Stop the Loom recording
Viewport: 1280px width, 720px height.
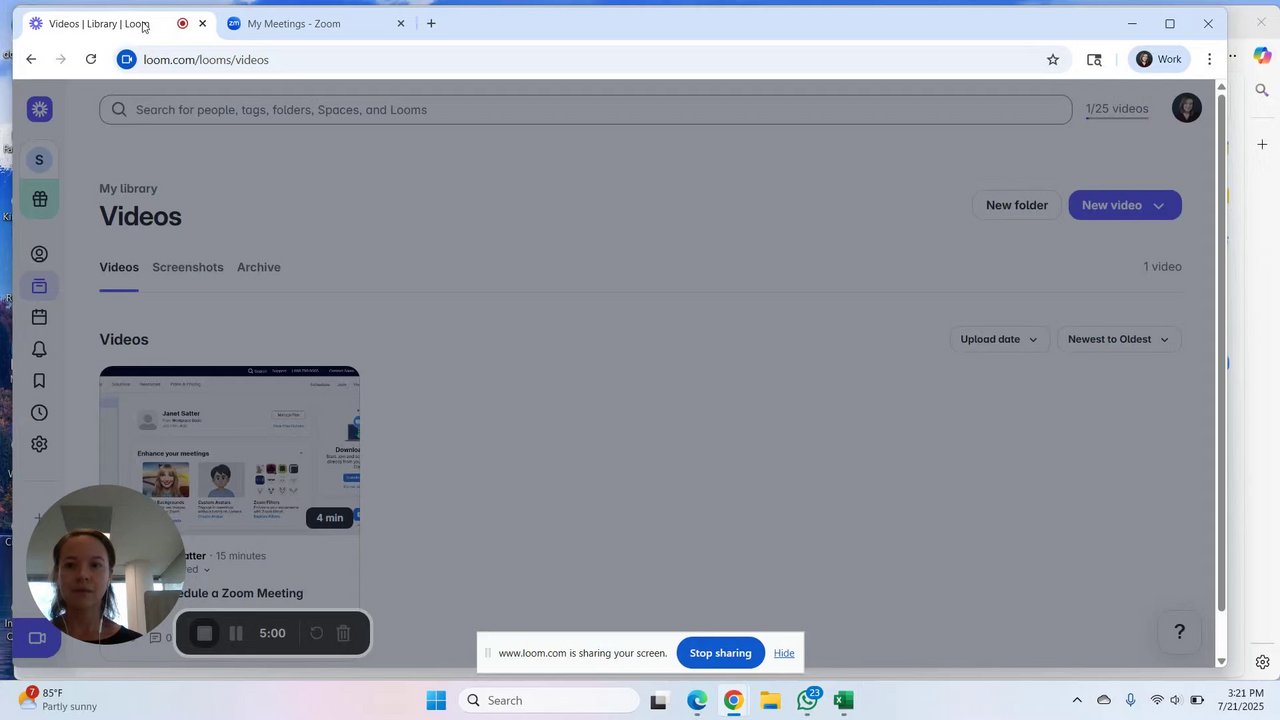click(204, 633)
